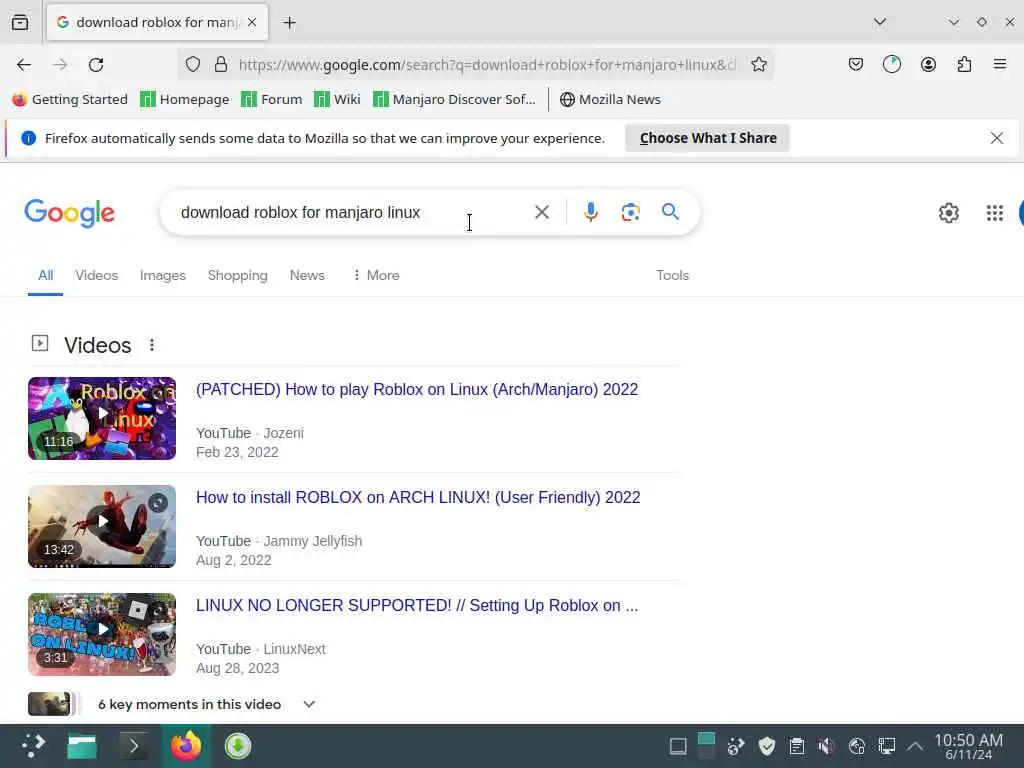Open the clock showing 10:50 AM
The height and width of the screenshot is (768, 1024).
point(968,746)
